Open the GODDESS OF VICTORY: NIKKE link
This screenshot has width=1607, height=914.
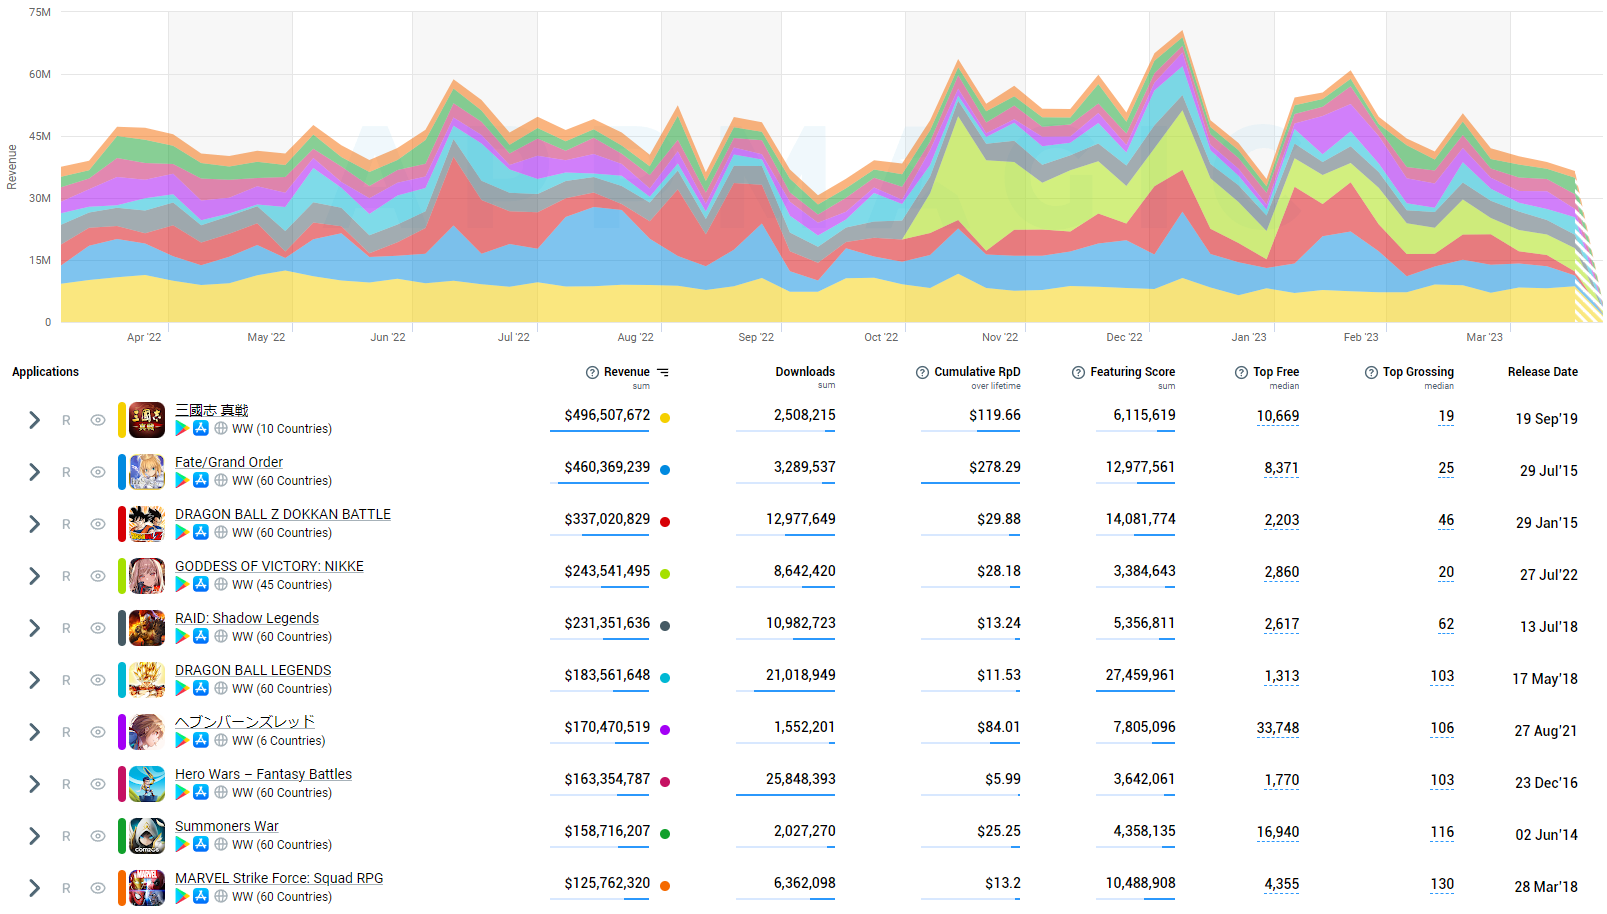(x=269, y=566)
